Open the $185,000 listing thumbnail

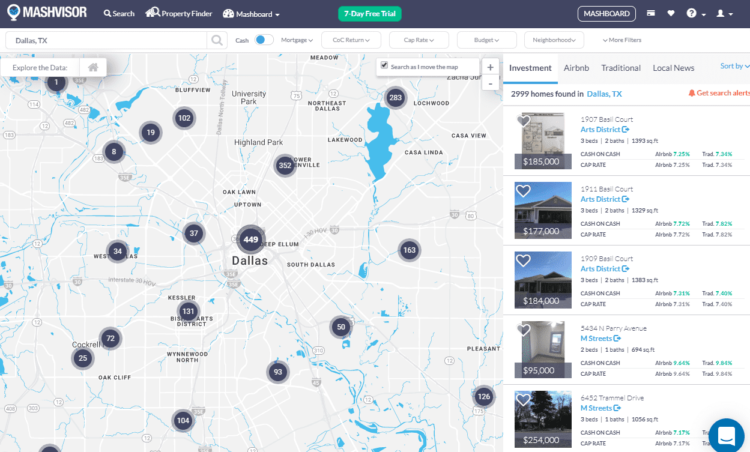tap(543, 141)
